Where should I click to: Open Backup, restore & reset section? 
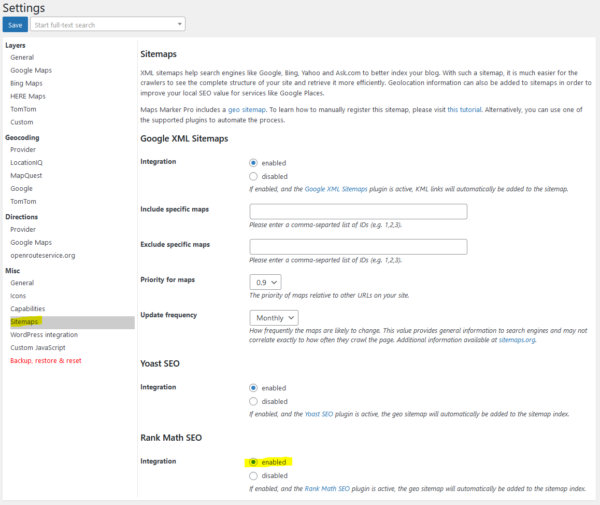47,359
